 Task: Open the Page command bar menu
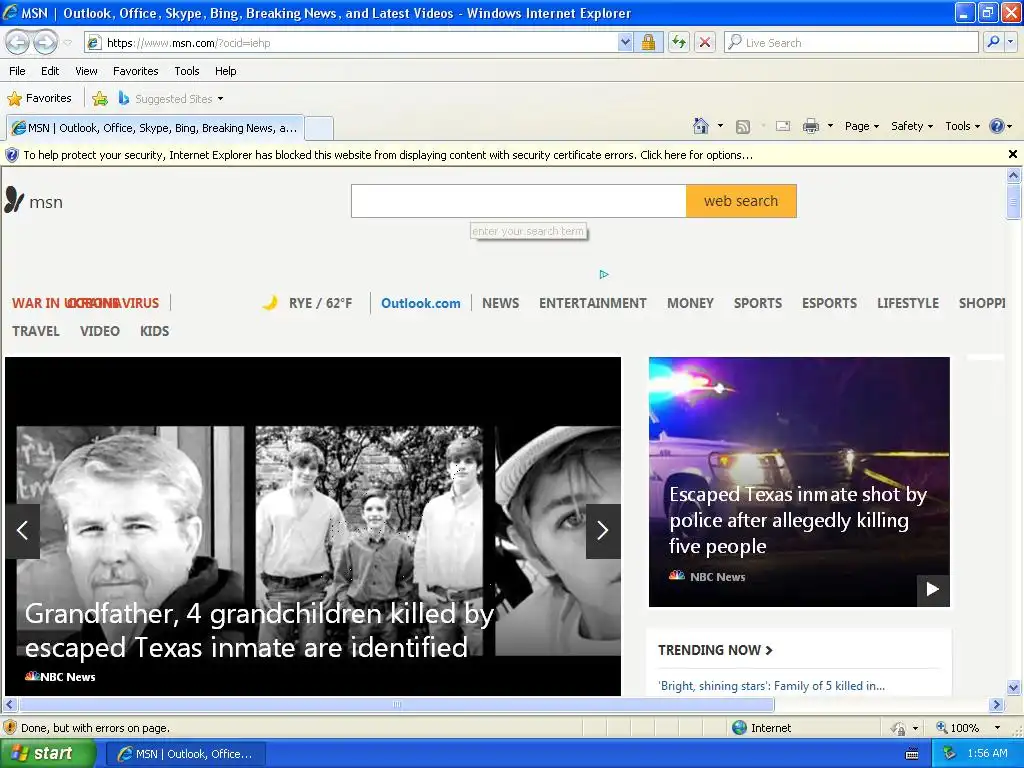[861, 126]
